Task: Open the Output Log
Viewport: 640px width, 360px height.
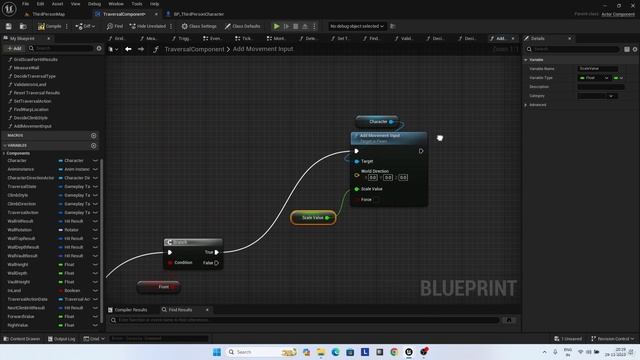Action: [x=62, y=339]
